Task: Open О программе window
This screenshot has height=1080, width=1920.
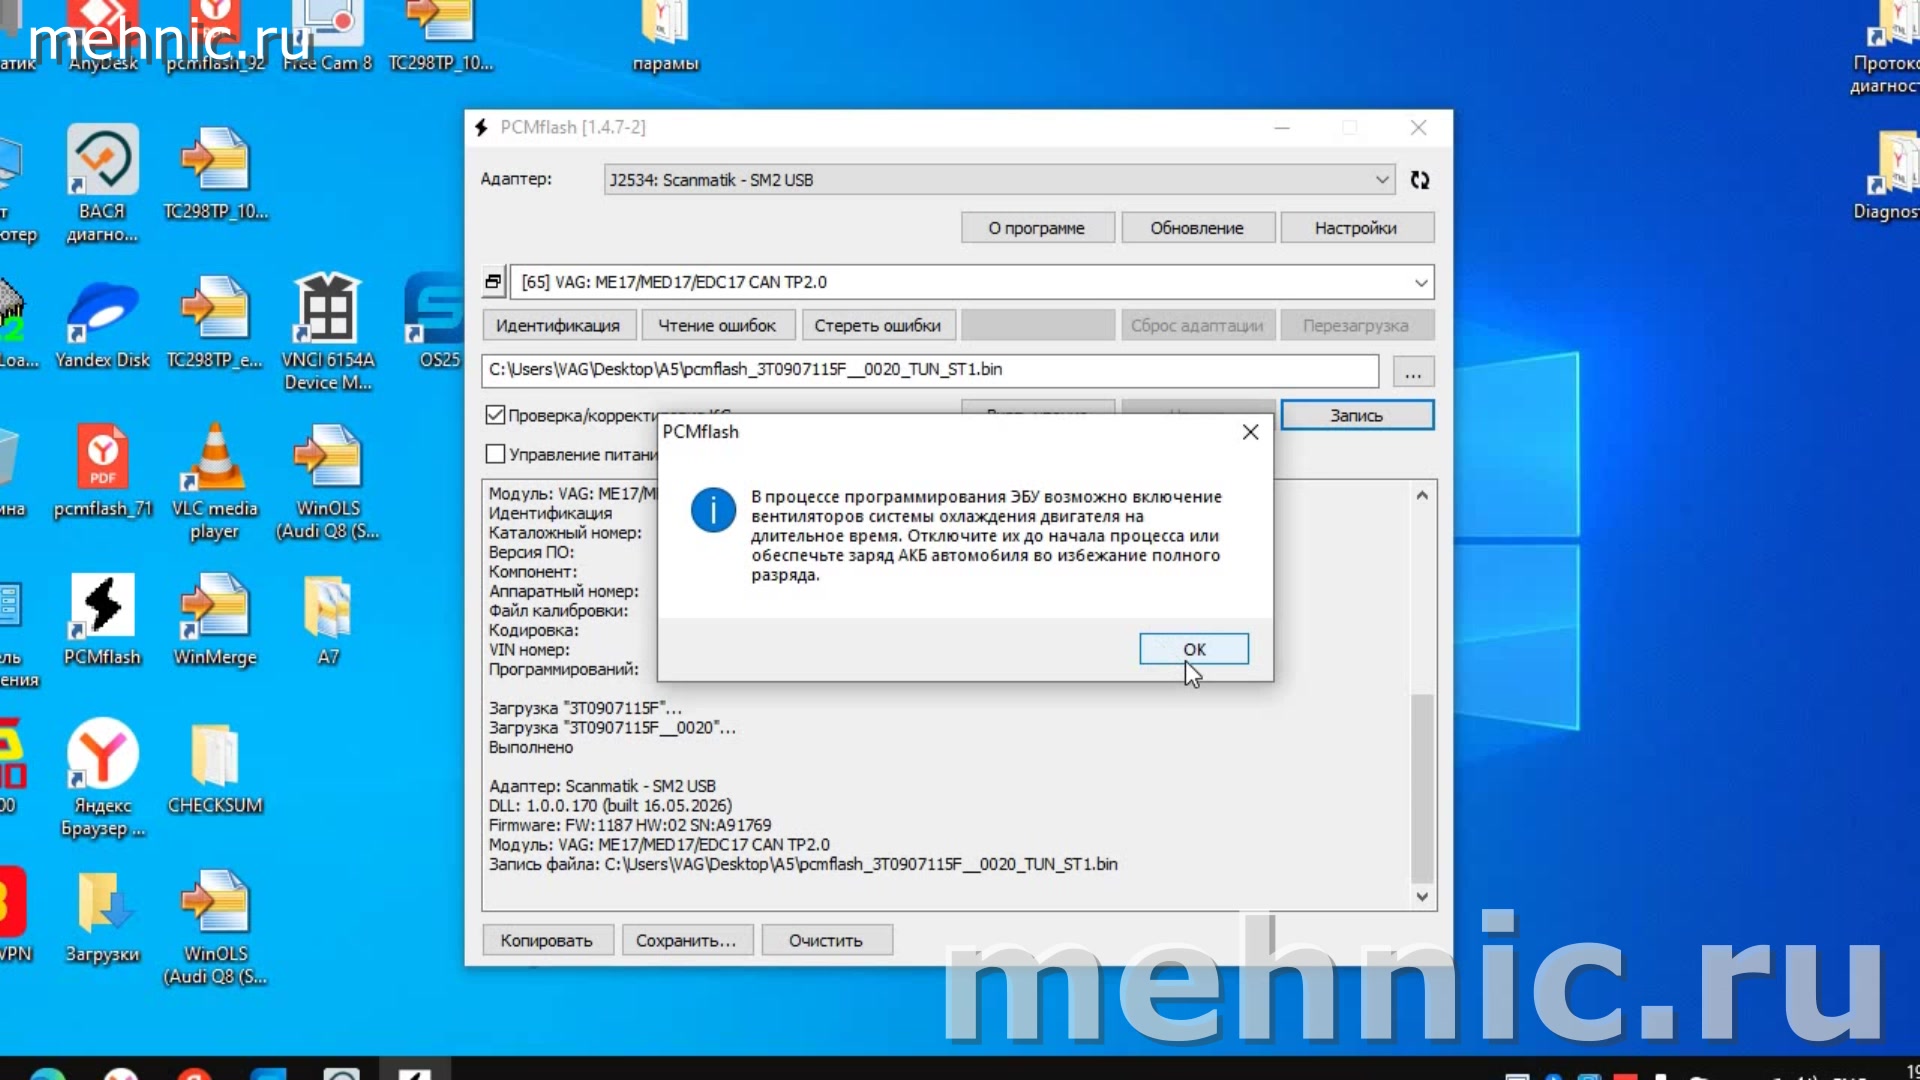Action: coord(1037,228)
